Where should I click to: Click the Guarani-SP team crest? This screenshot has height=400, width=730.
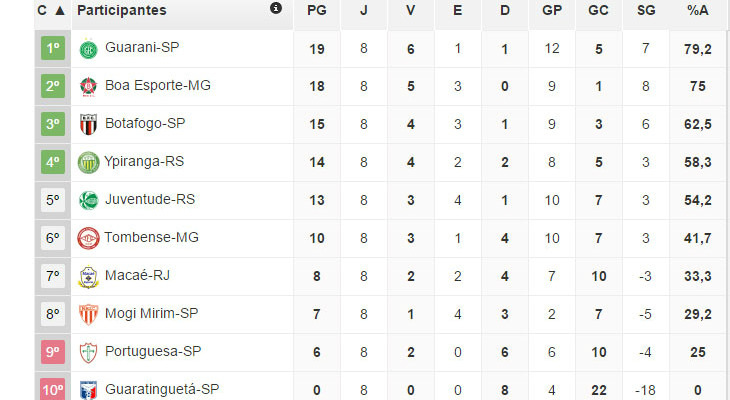coord(89,48)
